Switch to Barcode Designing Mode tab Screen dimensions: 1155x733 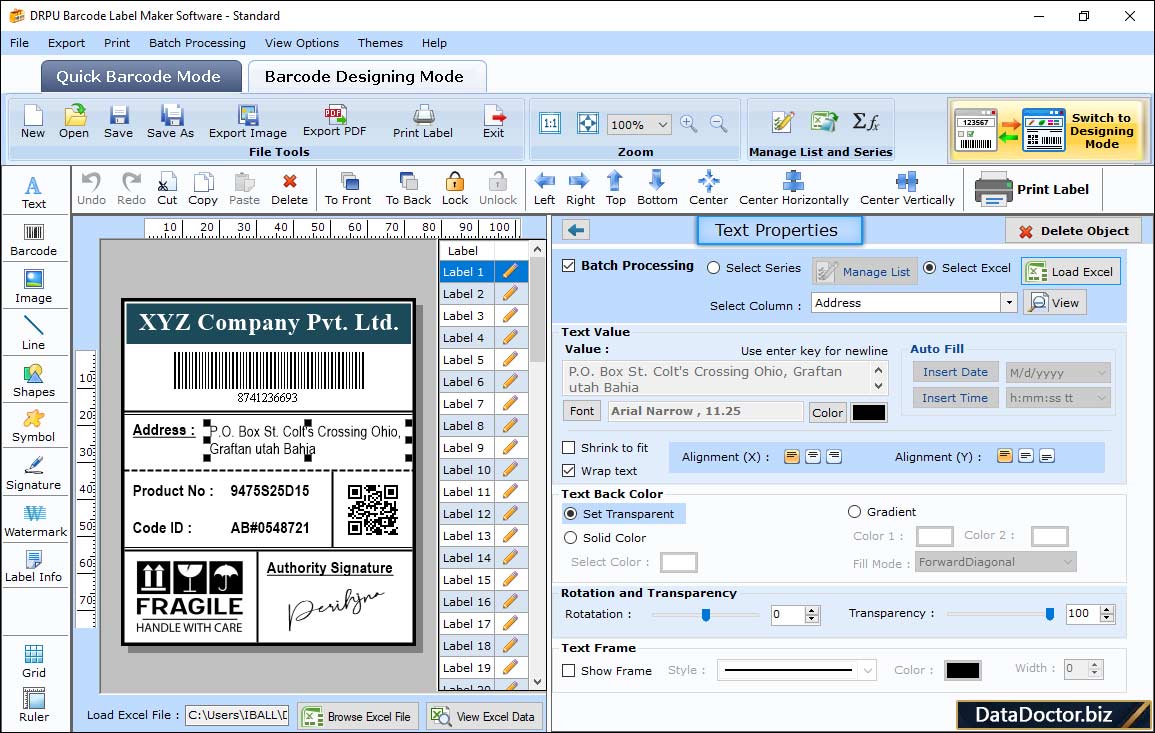click(366, 77)
